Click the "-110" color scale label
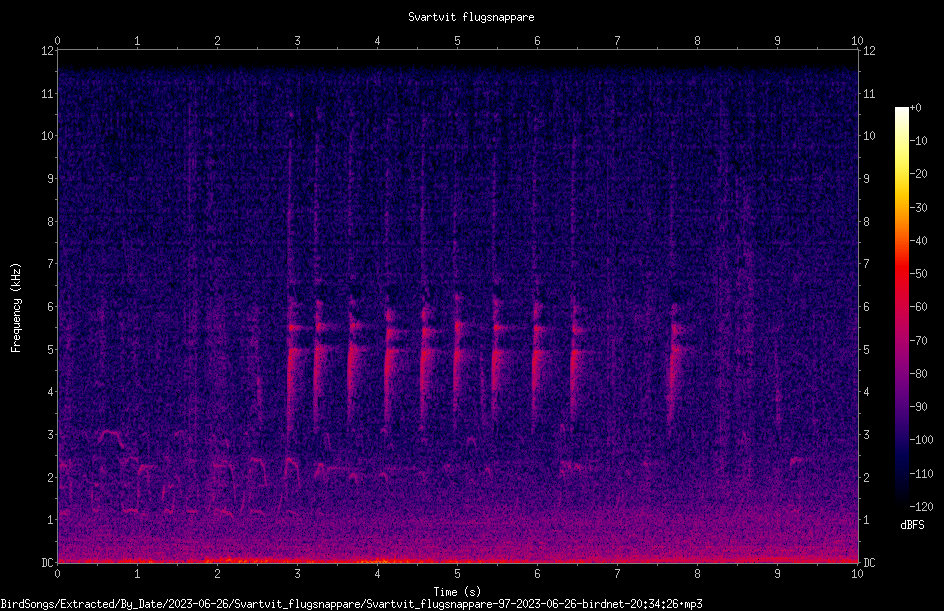This screenshot has width=944, height=611. (x=922, y=474)
